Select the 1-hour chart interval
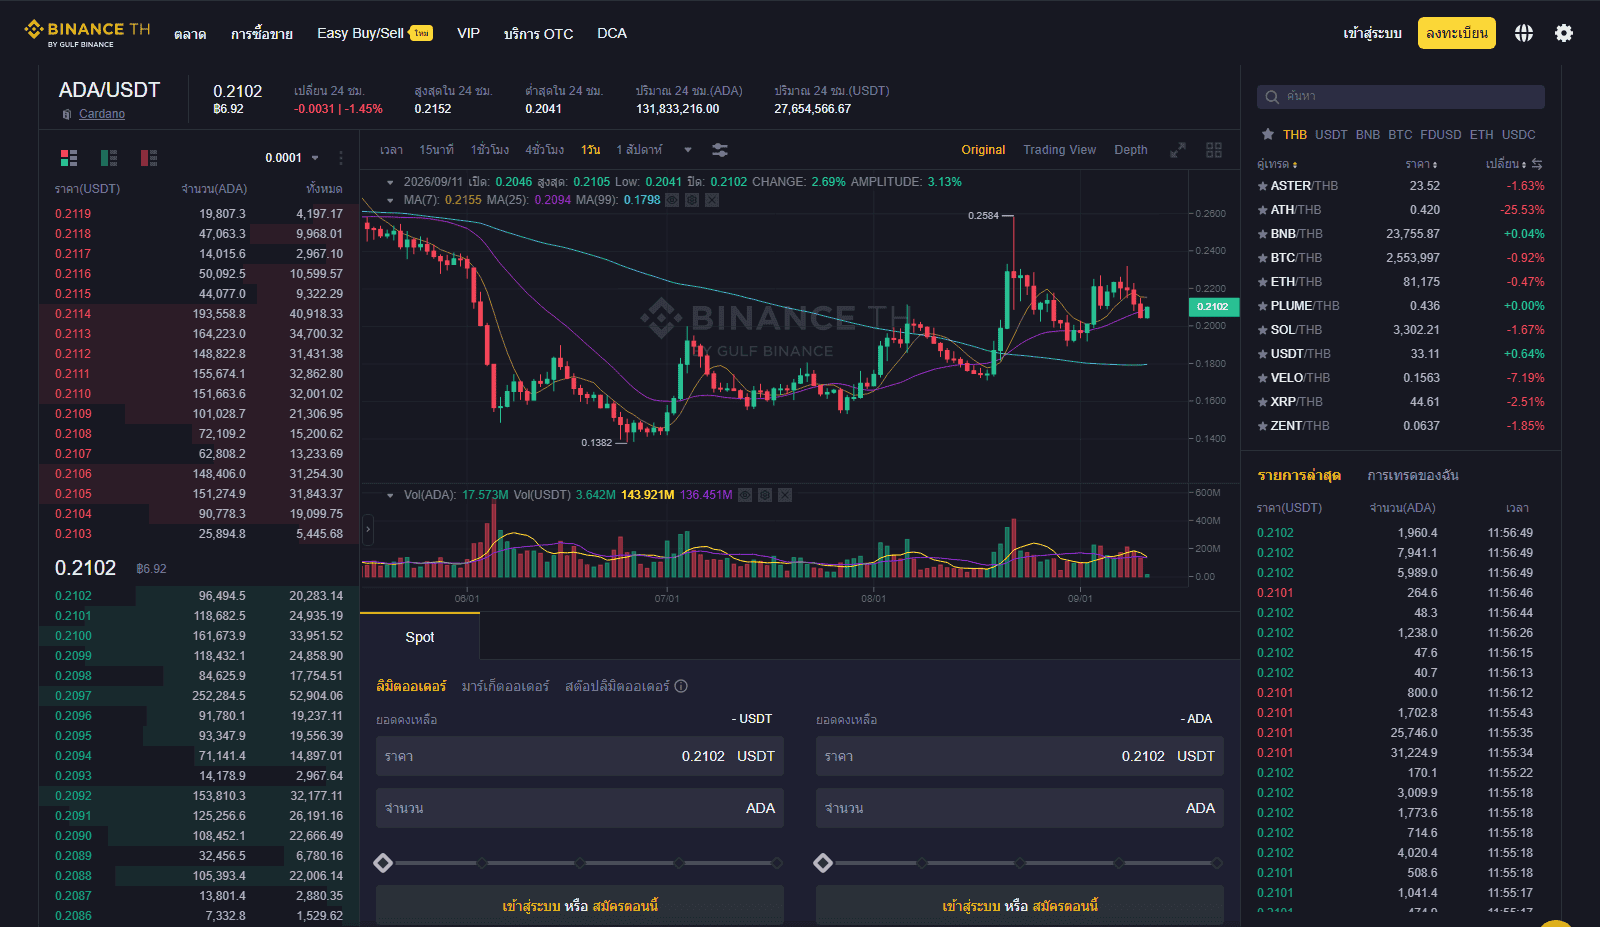Screen dimensions: 1600x927 pyautogui.click(x=490, y=150)
